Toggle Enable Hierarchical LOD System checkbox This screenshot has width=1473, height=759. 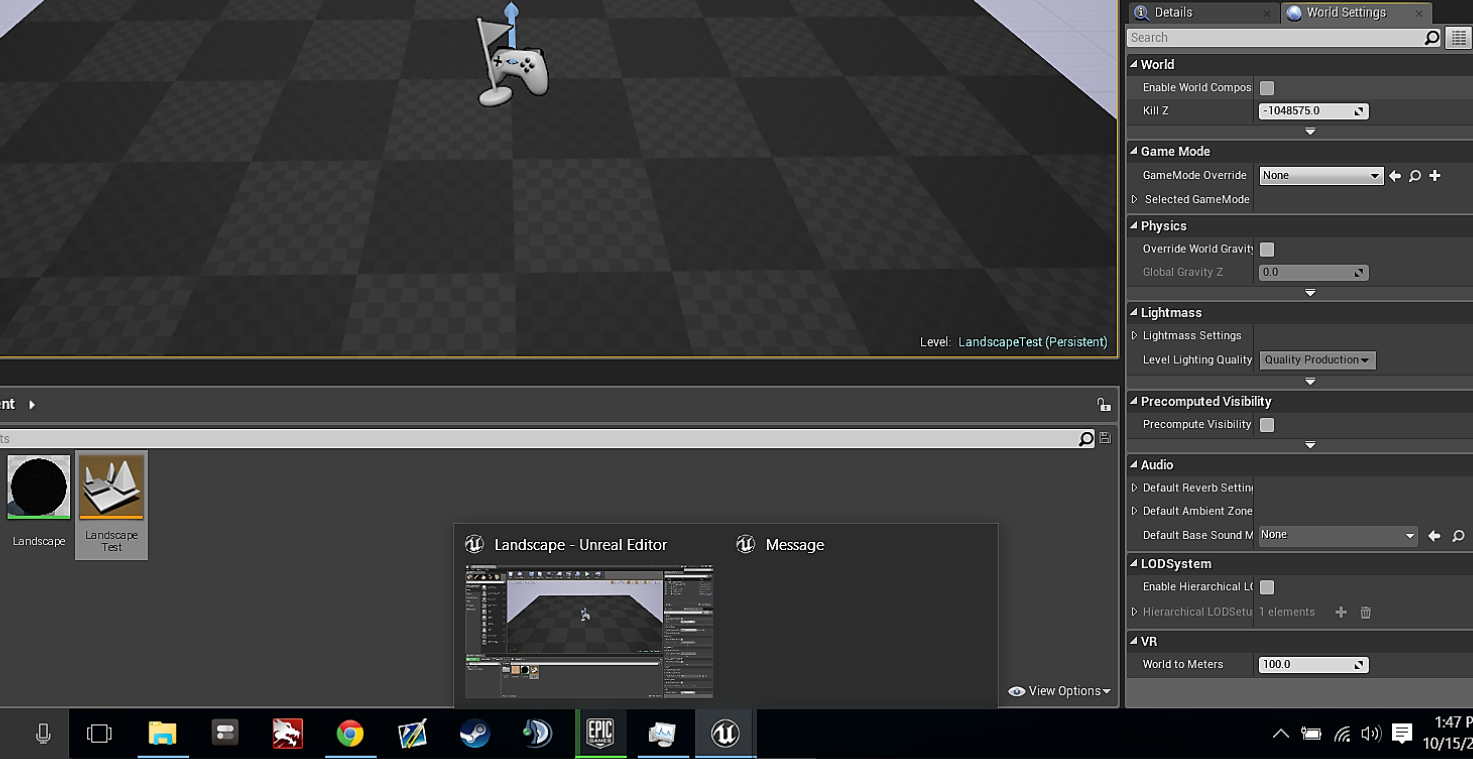point(1267,587)
